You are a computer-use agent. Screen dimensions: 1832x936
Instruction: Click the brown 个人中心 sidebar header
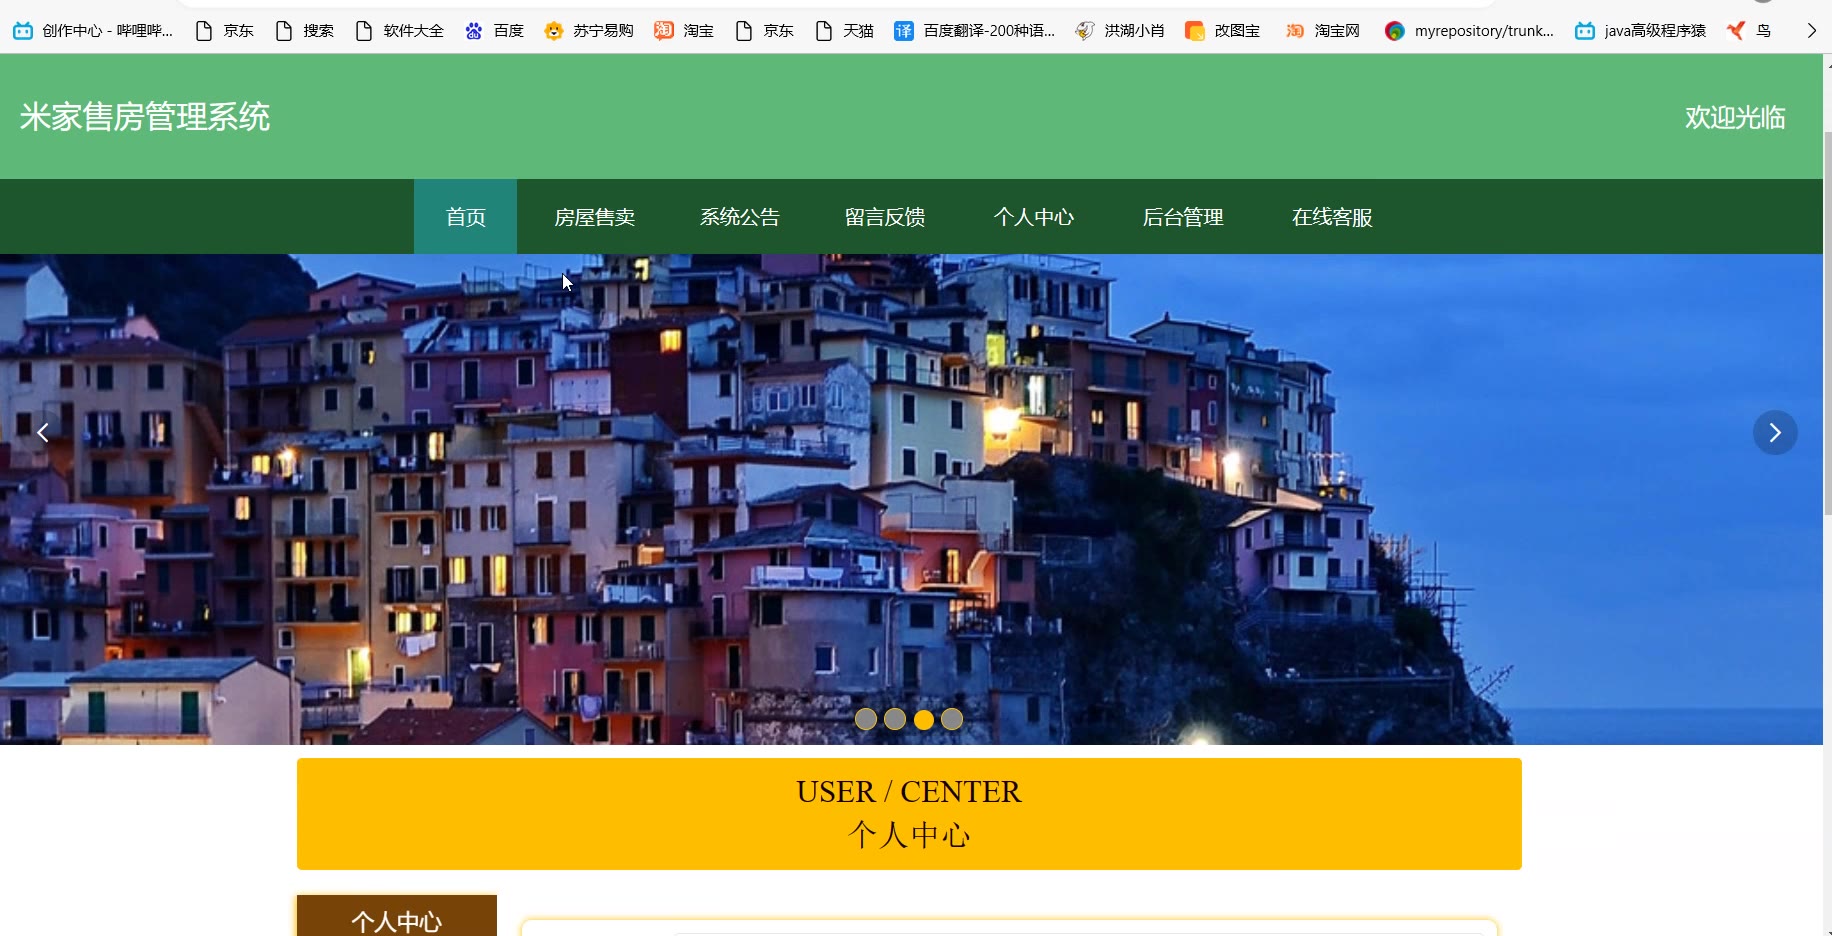coord(397,916)
